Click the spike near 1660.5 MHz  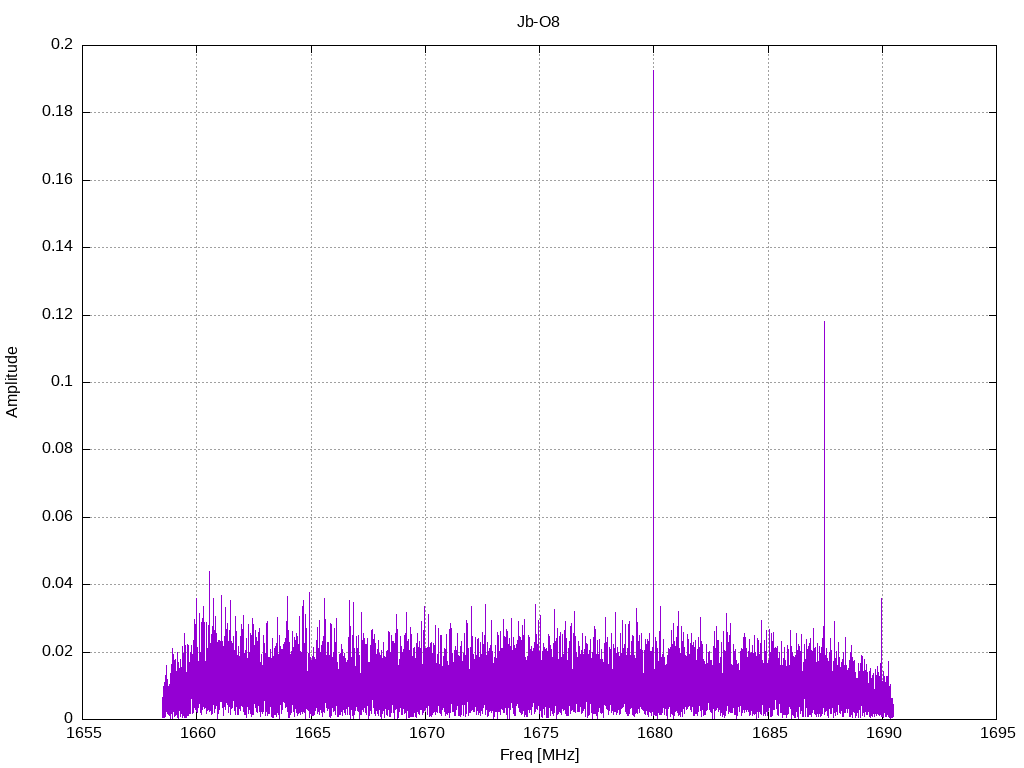point(209,590)
